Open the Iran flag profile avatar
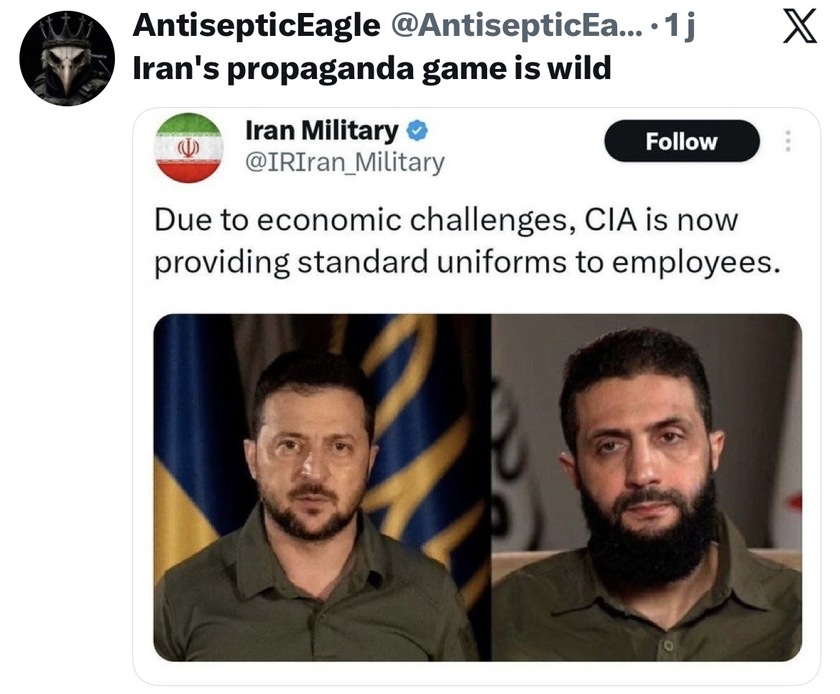 pos(189,147)
